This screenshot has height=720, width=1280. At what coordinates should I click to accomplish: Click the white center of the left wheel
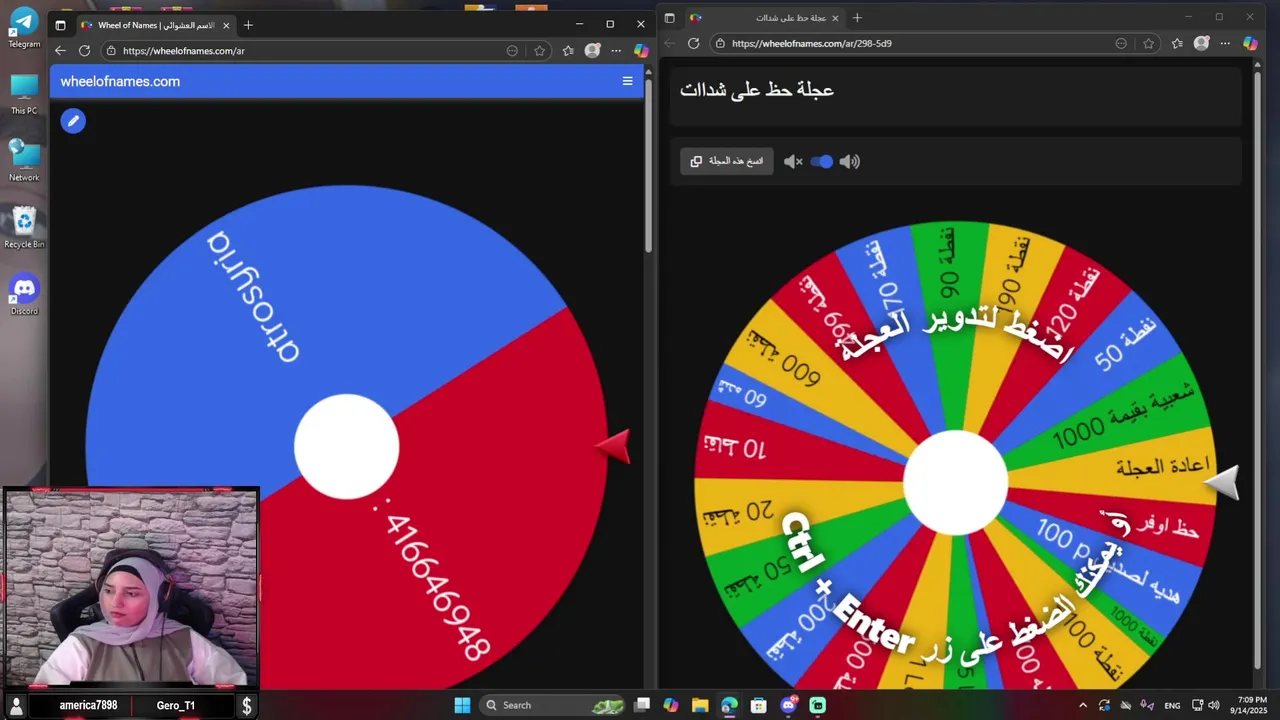point(347,446)
